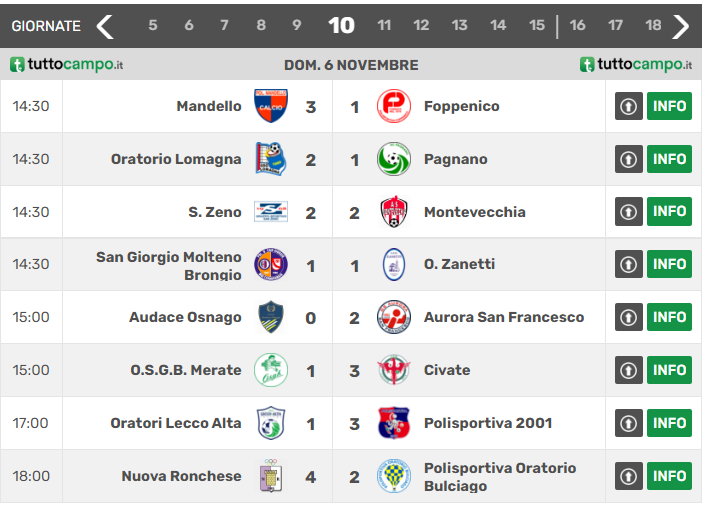Viewport: 710px width, 507px height.
Task: Click the Foppenico team logo
Action: coord(393,106)
